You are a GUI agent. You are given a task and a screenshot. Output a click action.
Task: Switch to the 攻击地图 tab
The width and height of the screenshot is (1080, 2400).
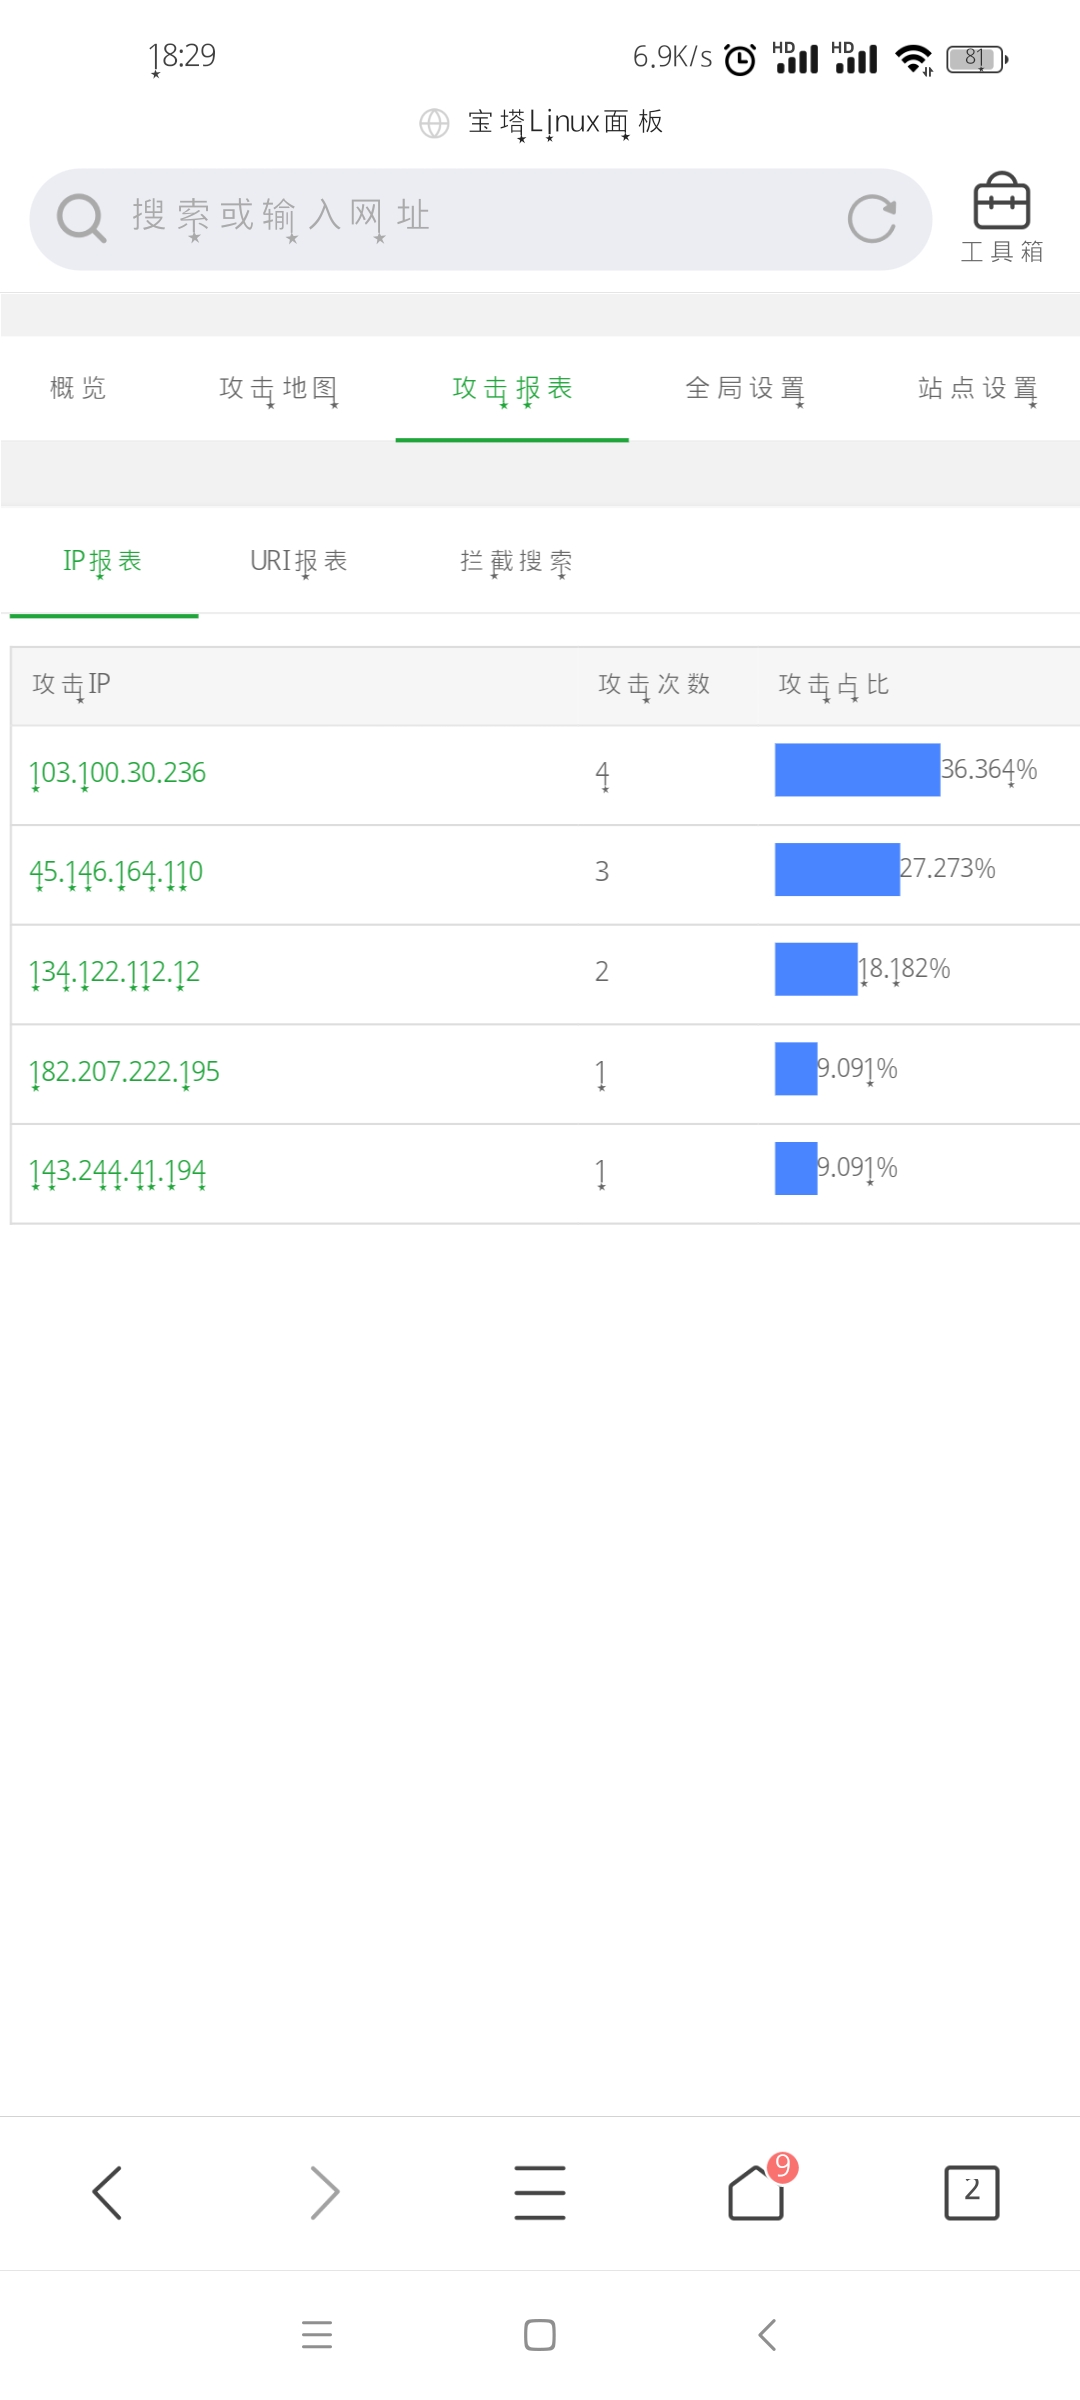[x=279, y=389]
